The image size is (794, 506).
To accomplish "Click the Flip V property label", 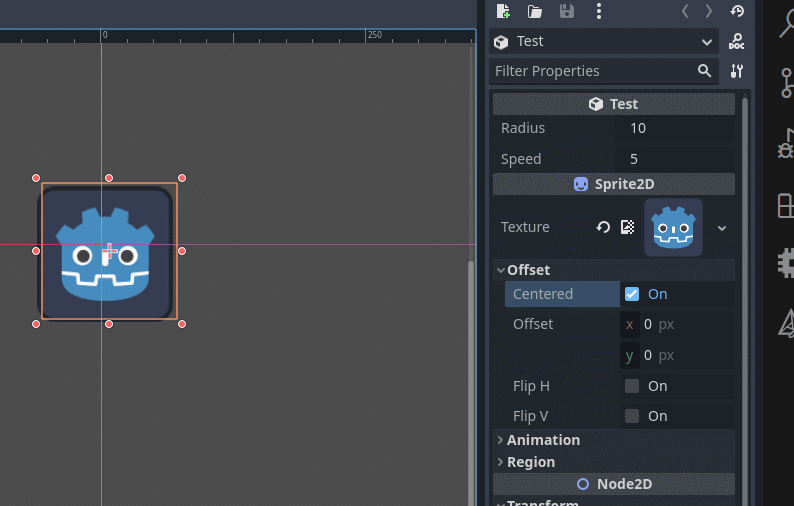I will coord(530,416).
